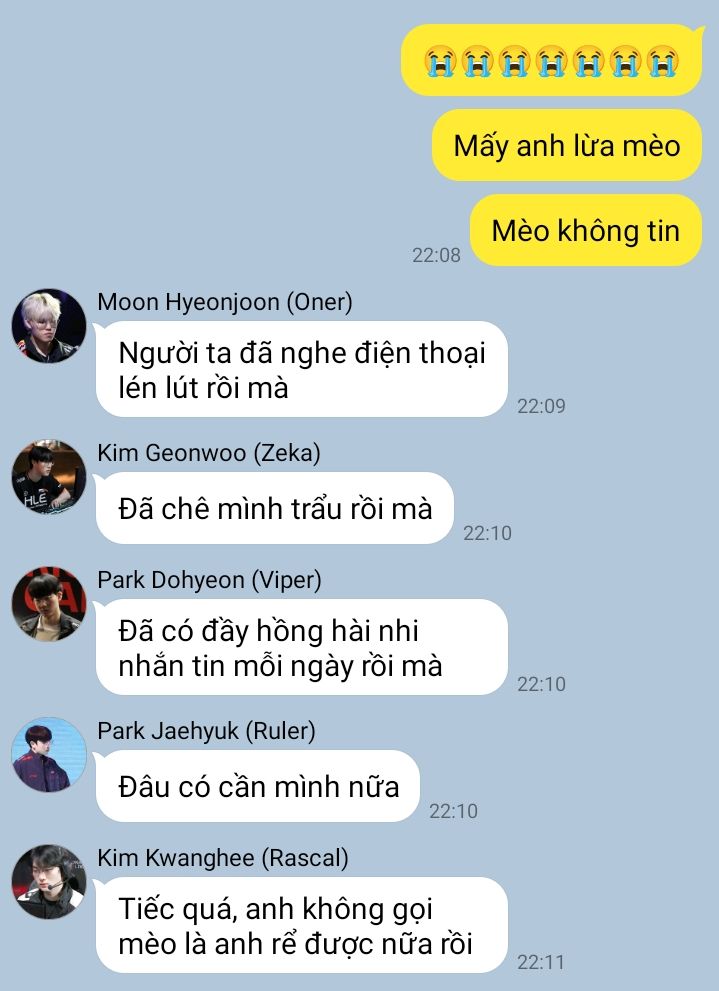Open Park Dohyeon (Viper) avatar
Viewport: 719px width, 991px height.
point(49,604)
